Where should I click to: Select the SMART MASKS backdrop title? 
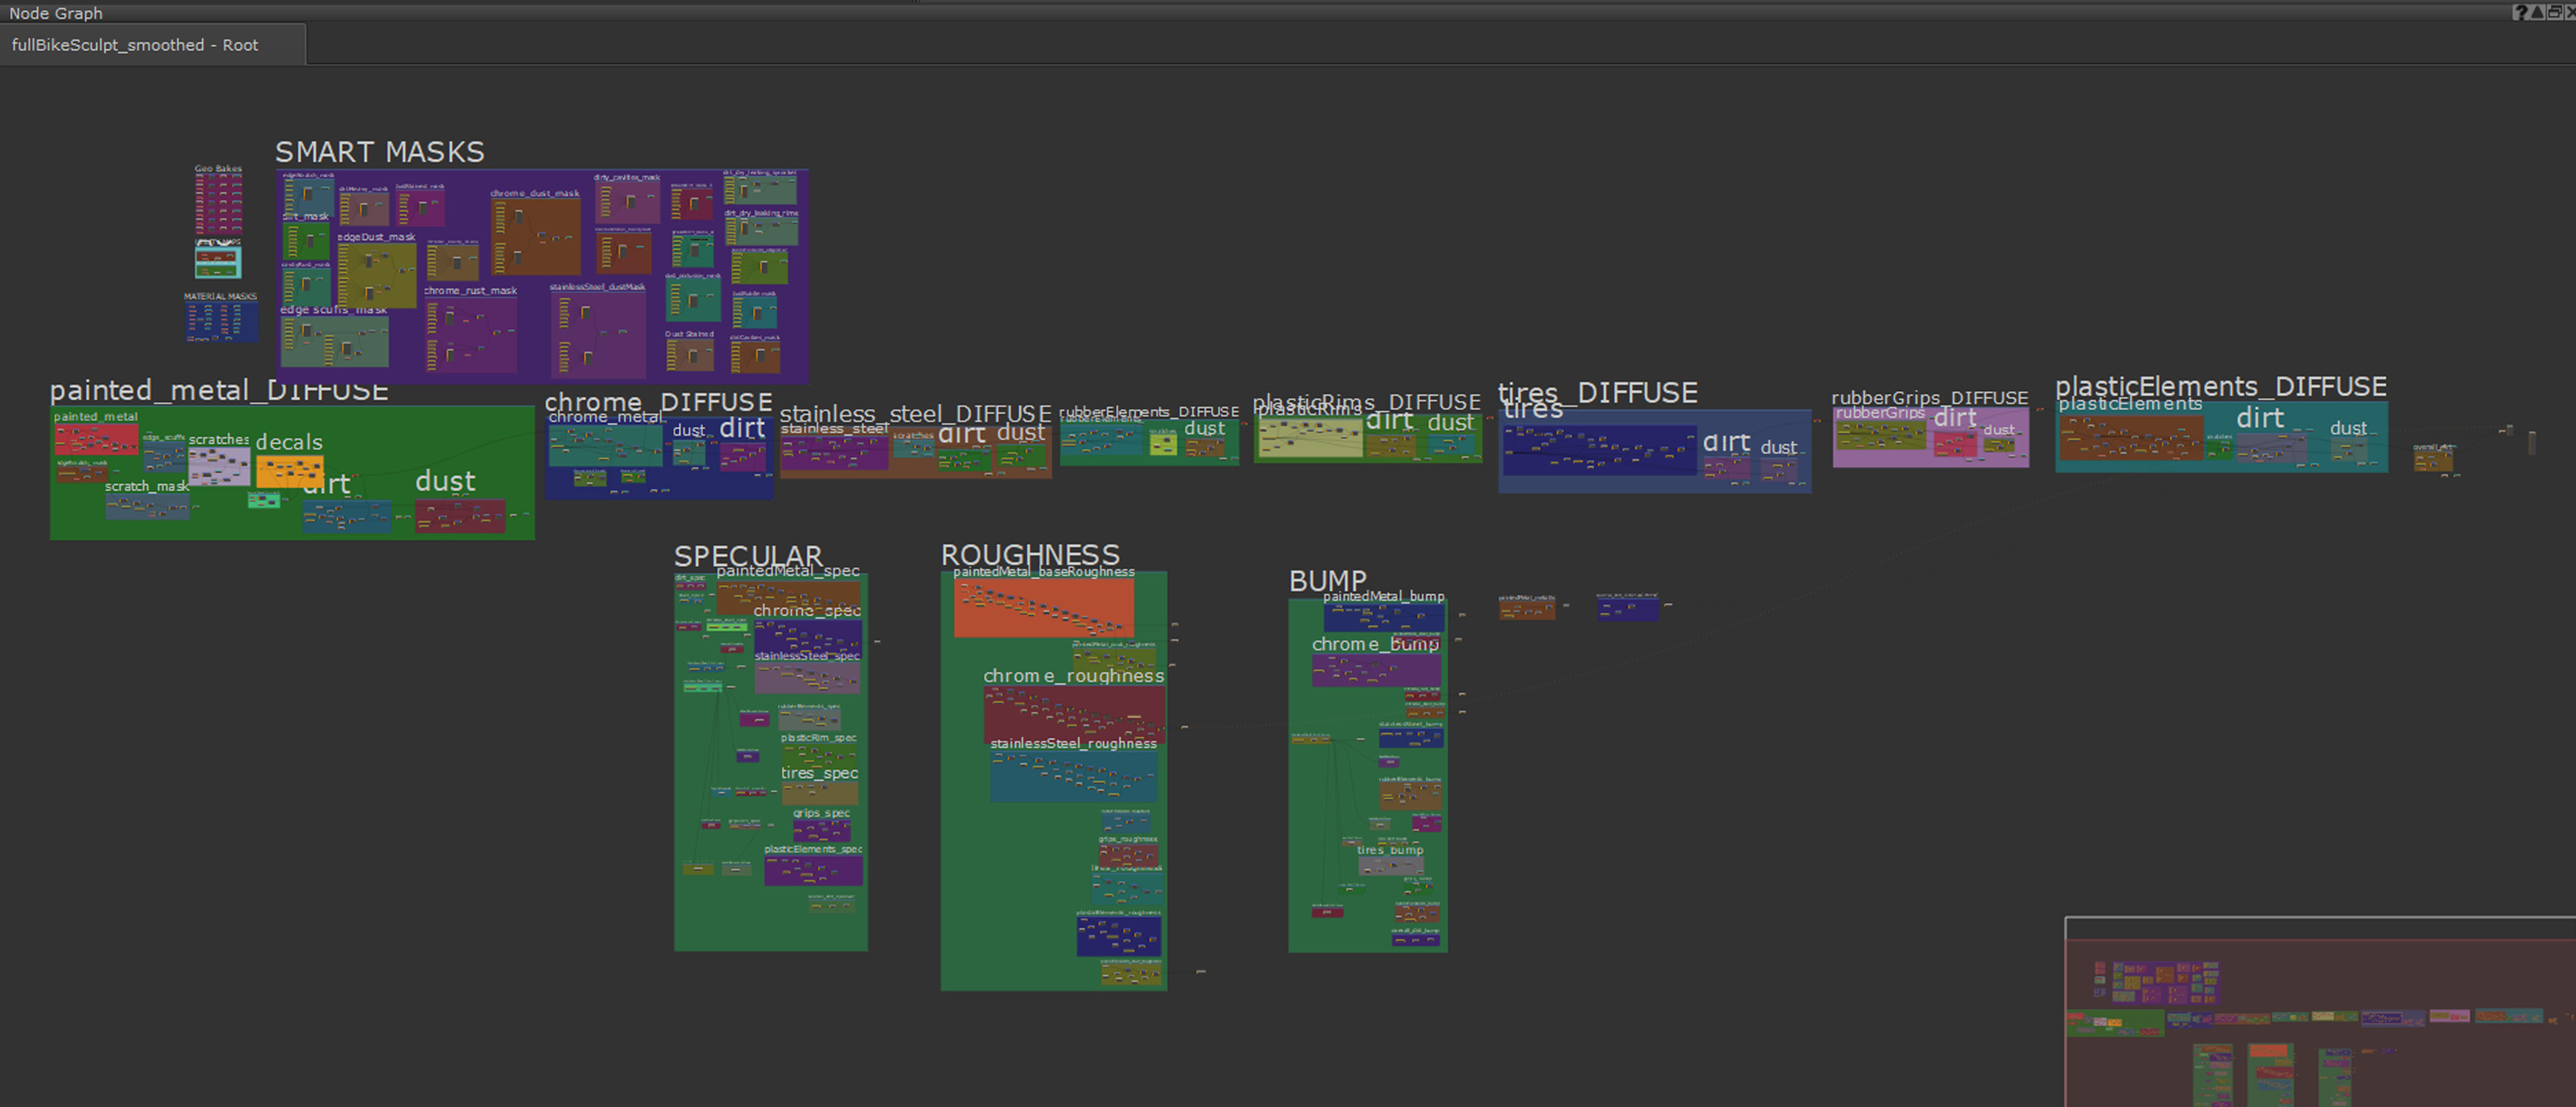click(379, 152)
